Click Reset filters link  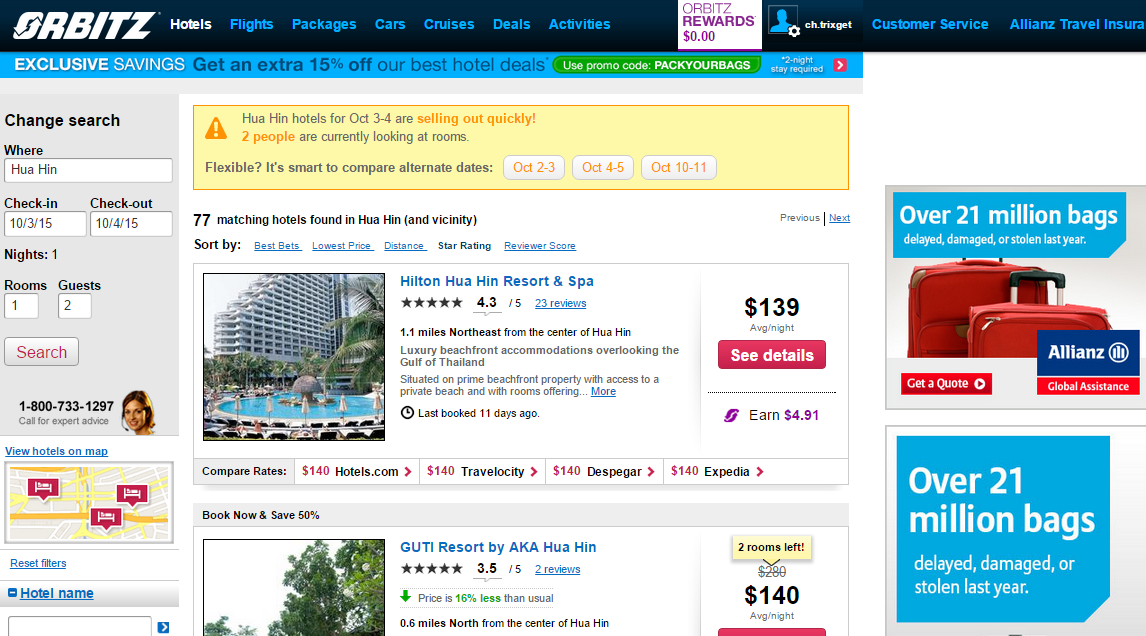[38, 563]
